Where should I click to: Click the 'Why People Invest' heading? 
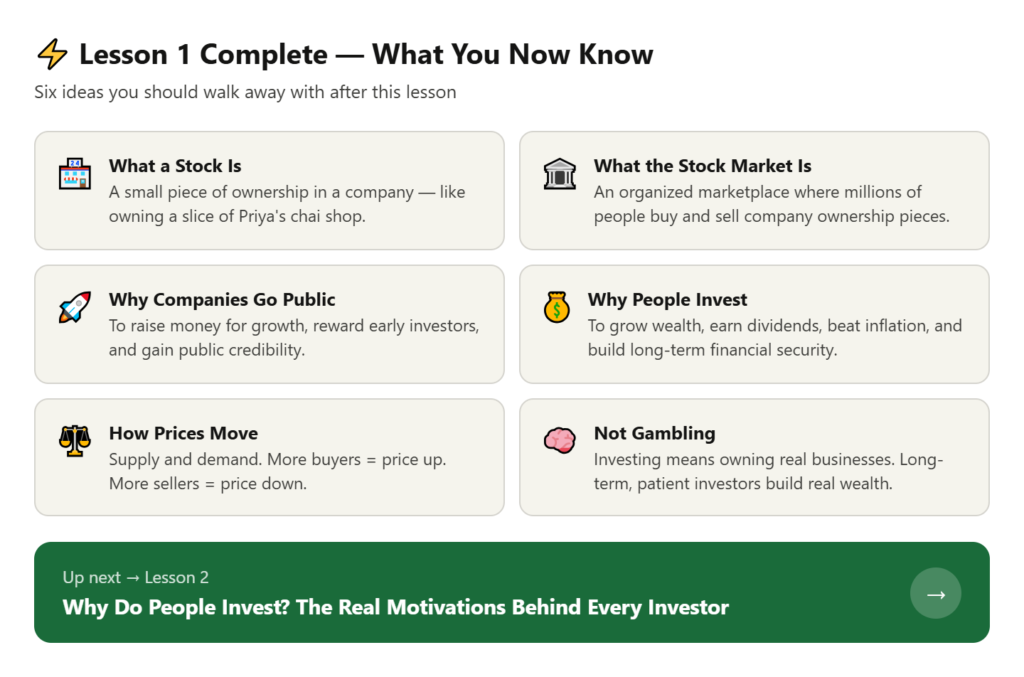point(667,299)
